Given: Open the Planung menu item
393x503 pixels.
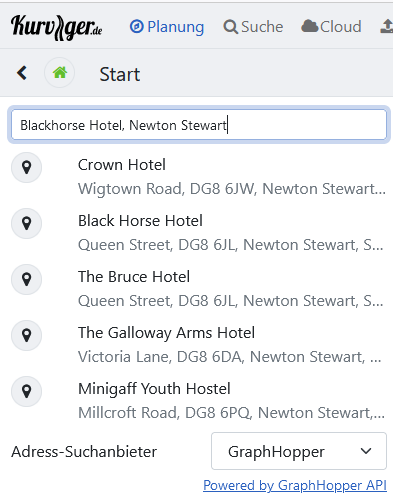Looking at the screenshot, I should click(167, 27).
